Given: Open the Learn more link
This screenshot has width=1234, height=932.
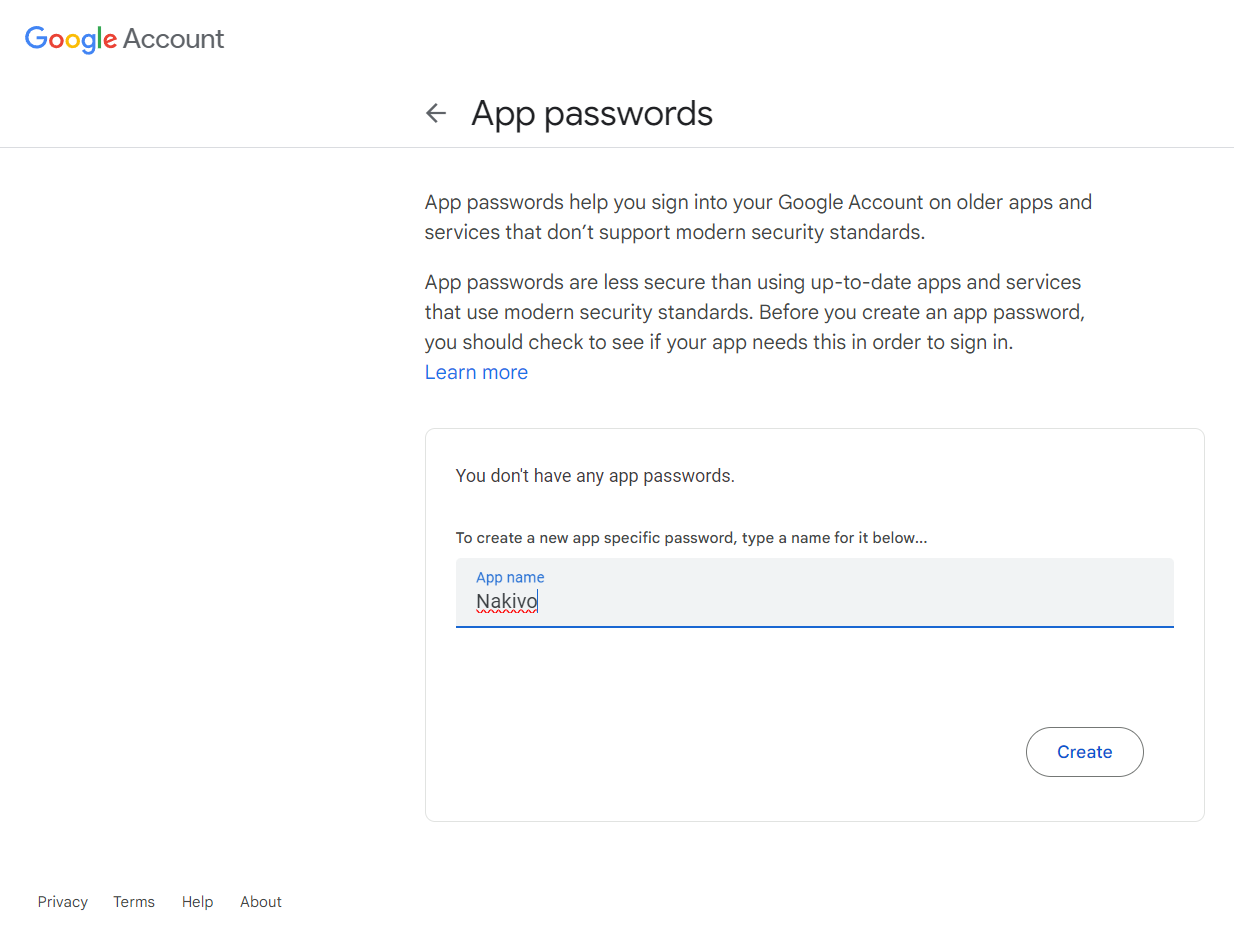Looking at the screenshot, I should (476, 372).
